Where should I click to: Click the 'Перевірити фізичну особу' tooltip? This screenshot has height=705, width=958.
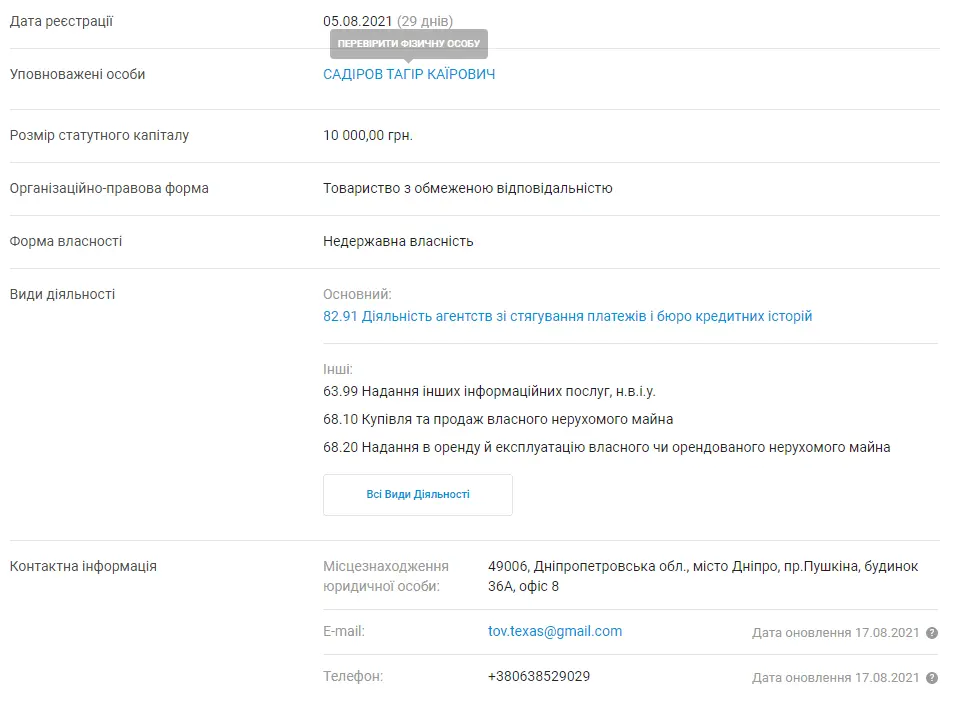point(409,44)
